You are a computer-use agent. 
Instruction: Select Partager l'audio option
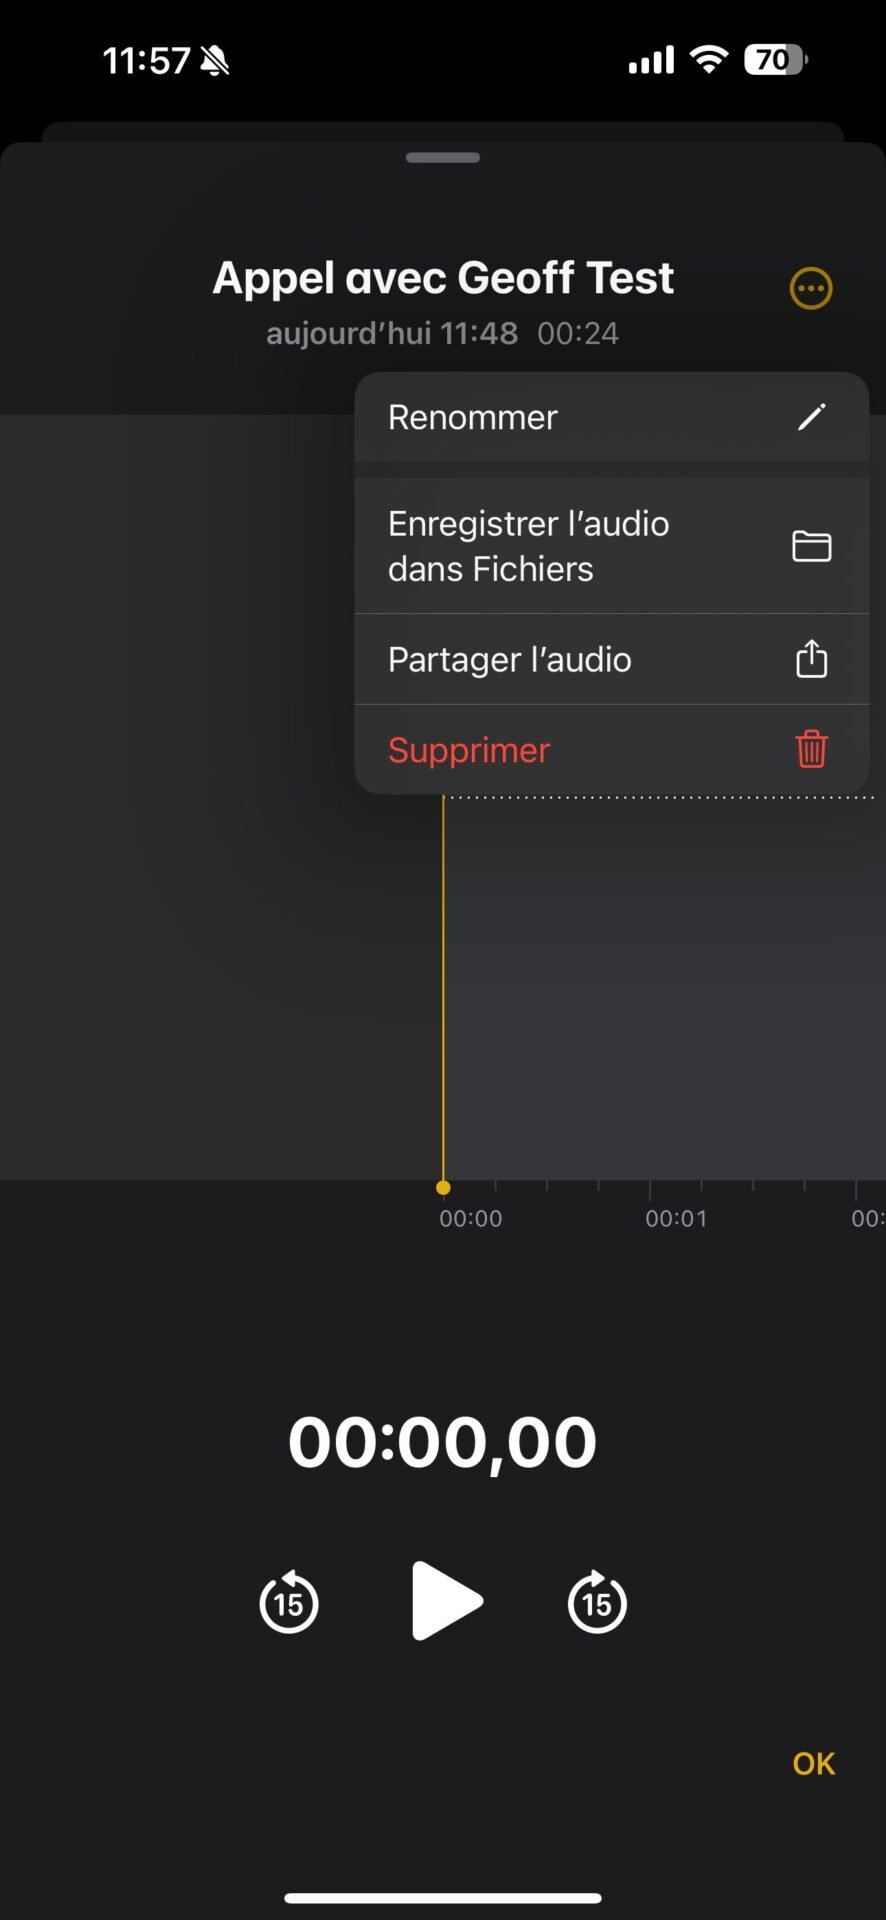pyautogui.click(x=611, y=660)
